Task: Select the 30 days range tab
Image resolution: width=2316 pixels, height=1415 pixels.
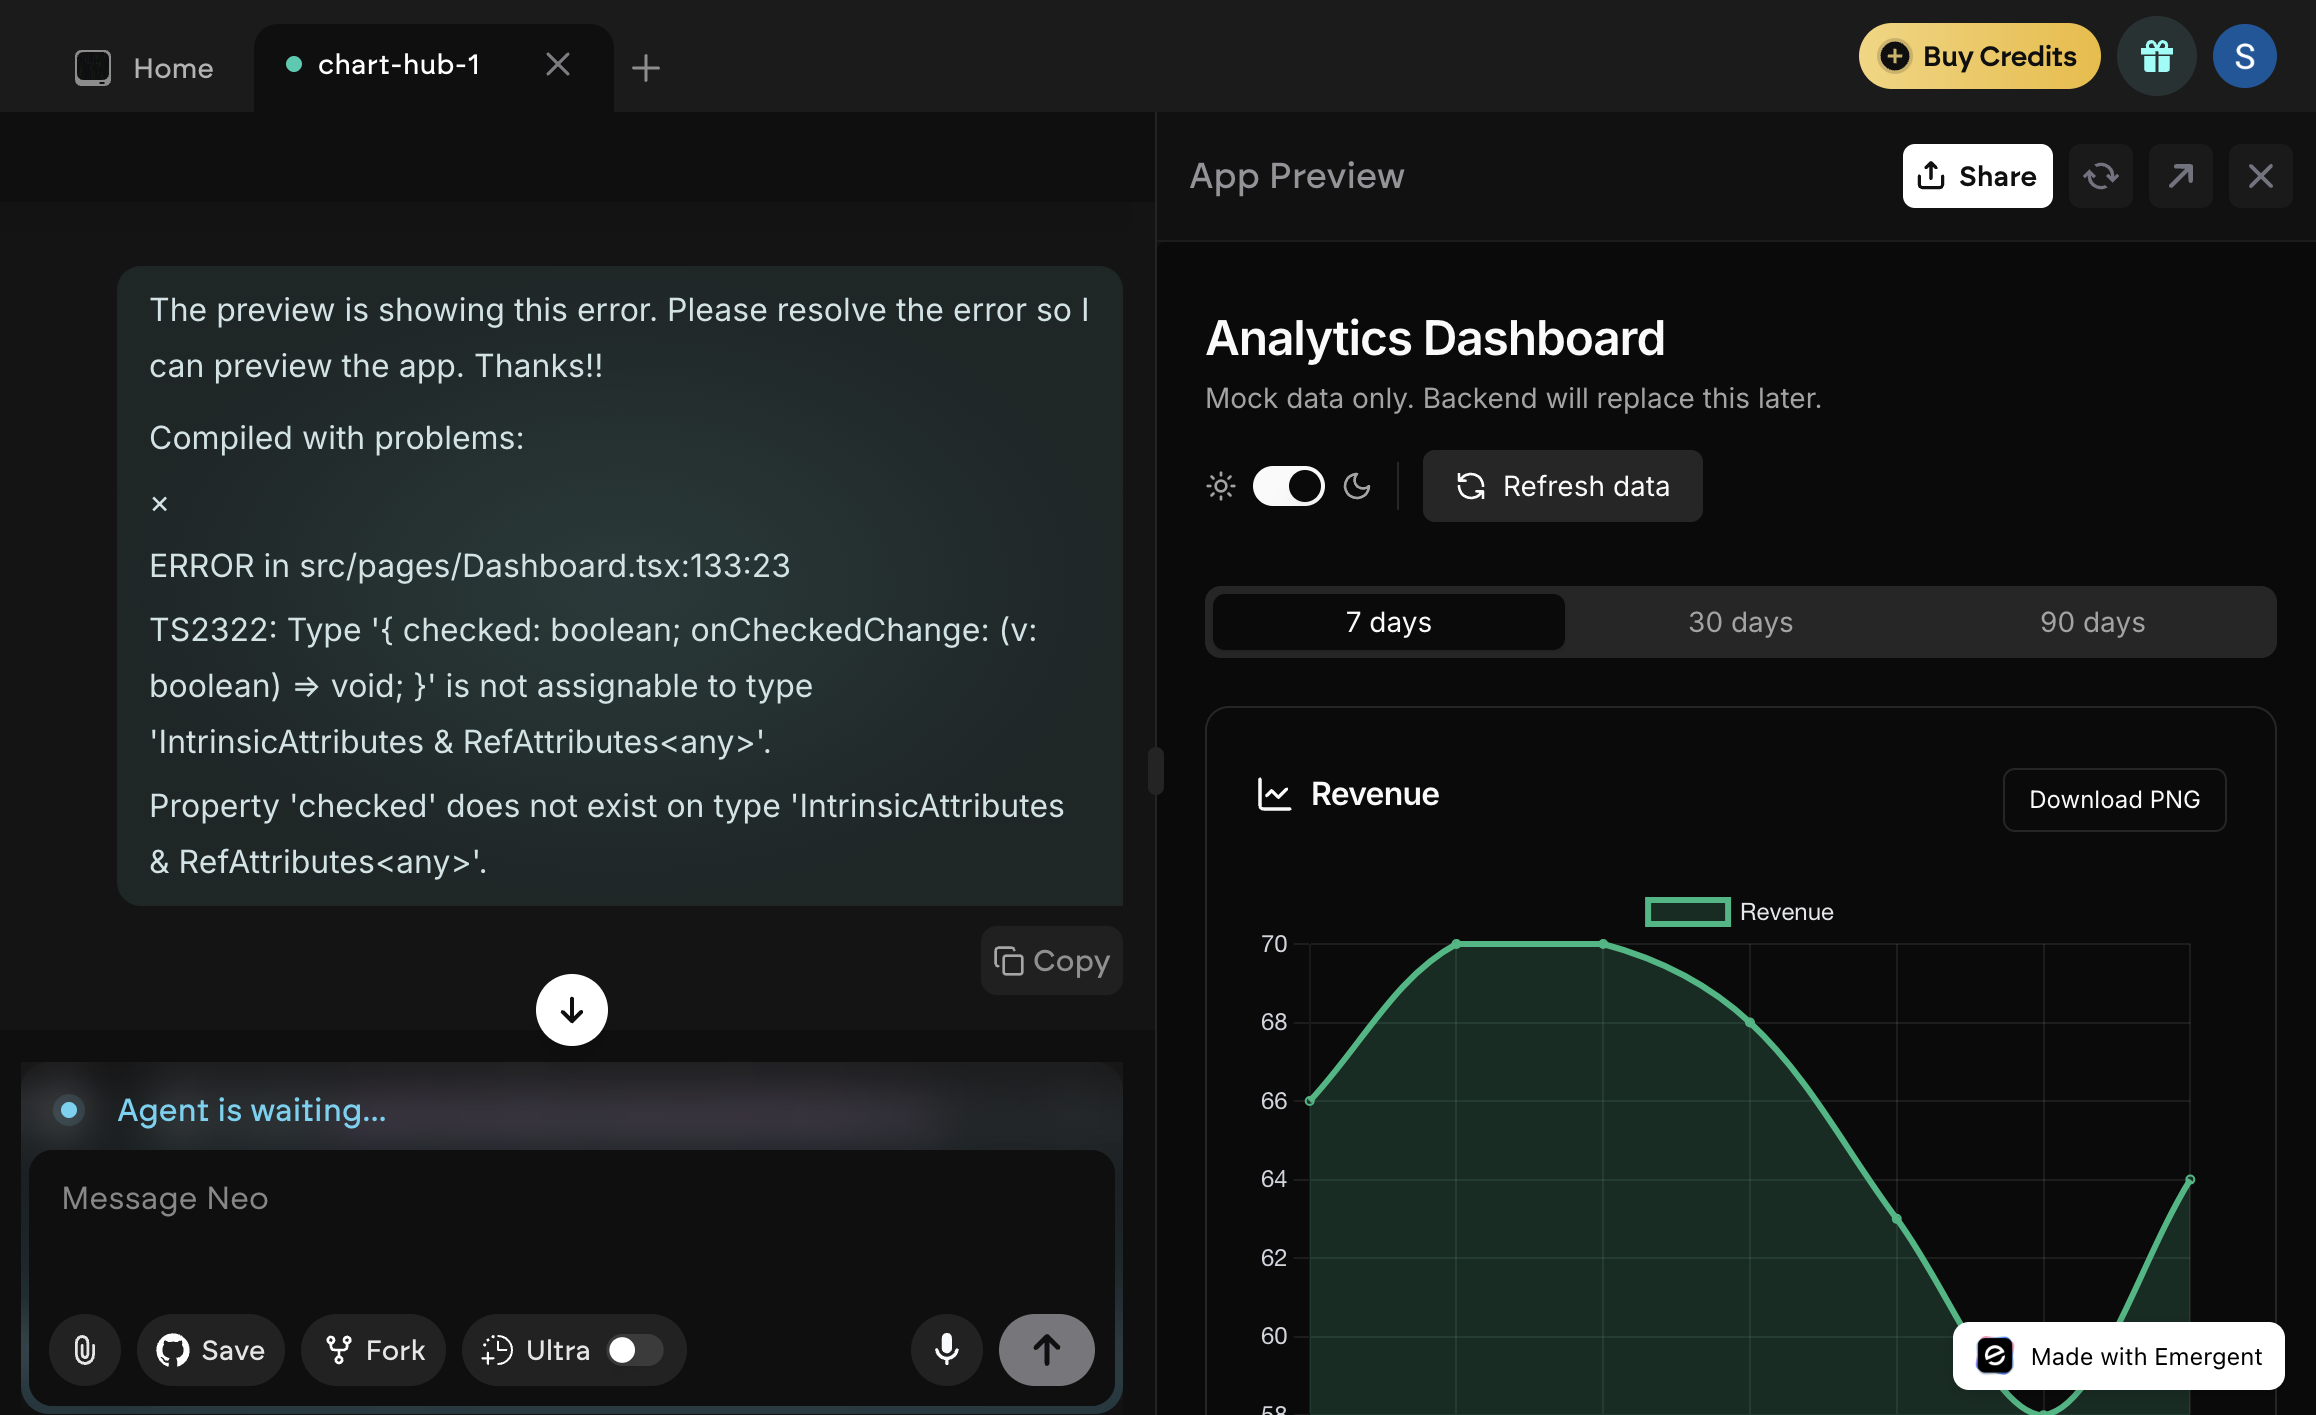Action: [x=1740, y=622]
